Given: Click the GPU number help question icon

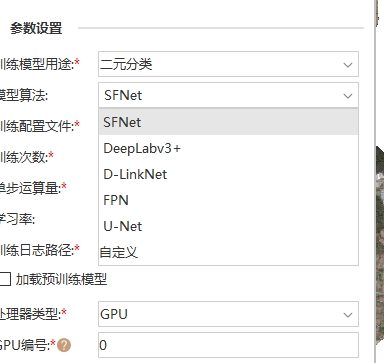Looking at the screenshot, I should [x=64, y=345].
